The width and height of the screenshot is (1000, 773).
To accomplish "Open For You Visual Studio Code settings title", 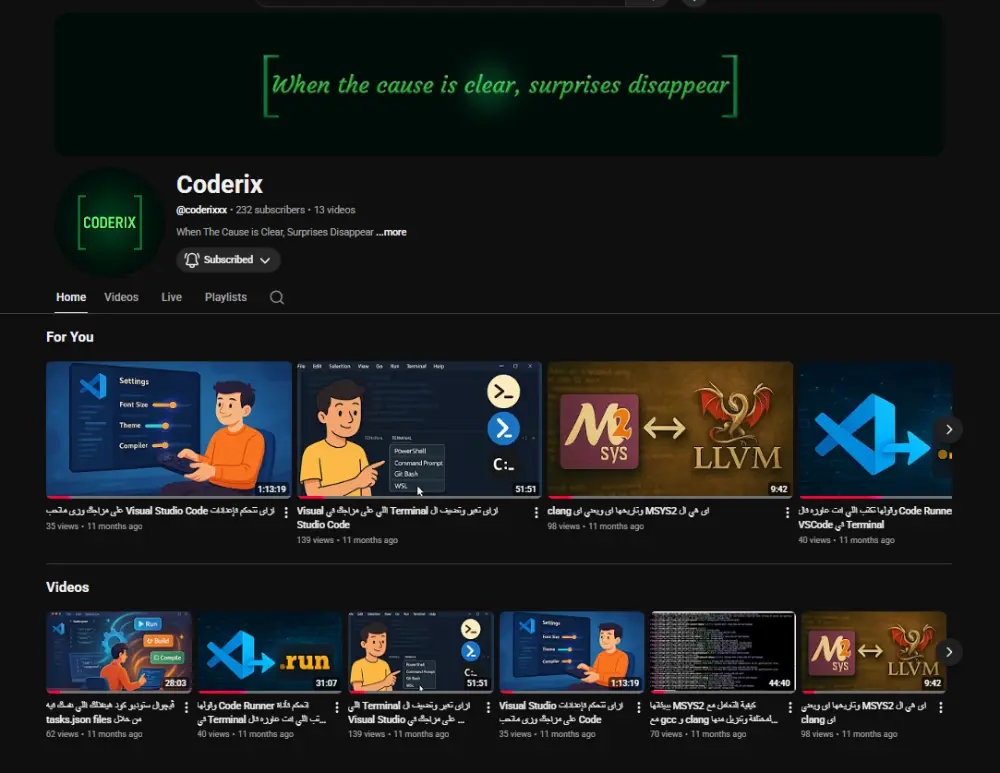I will [160, 511].
